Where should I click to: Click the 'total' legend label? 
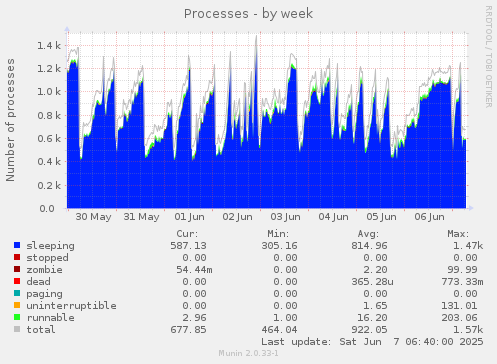pos(41,330)
